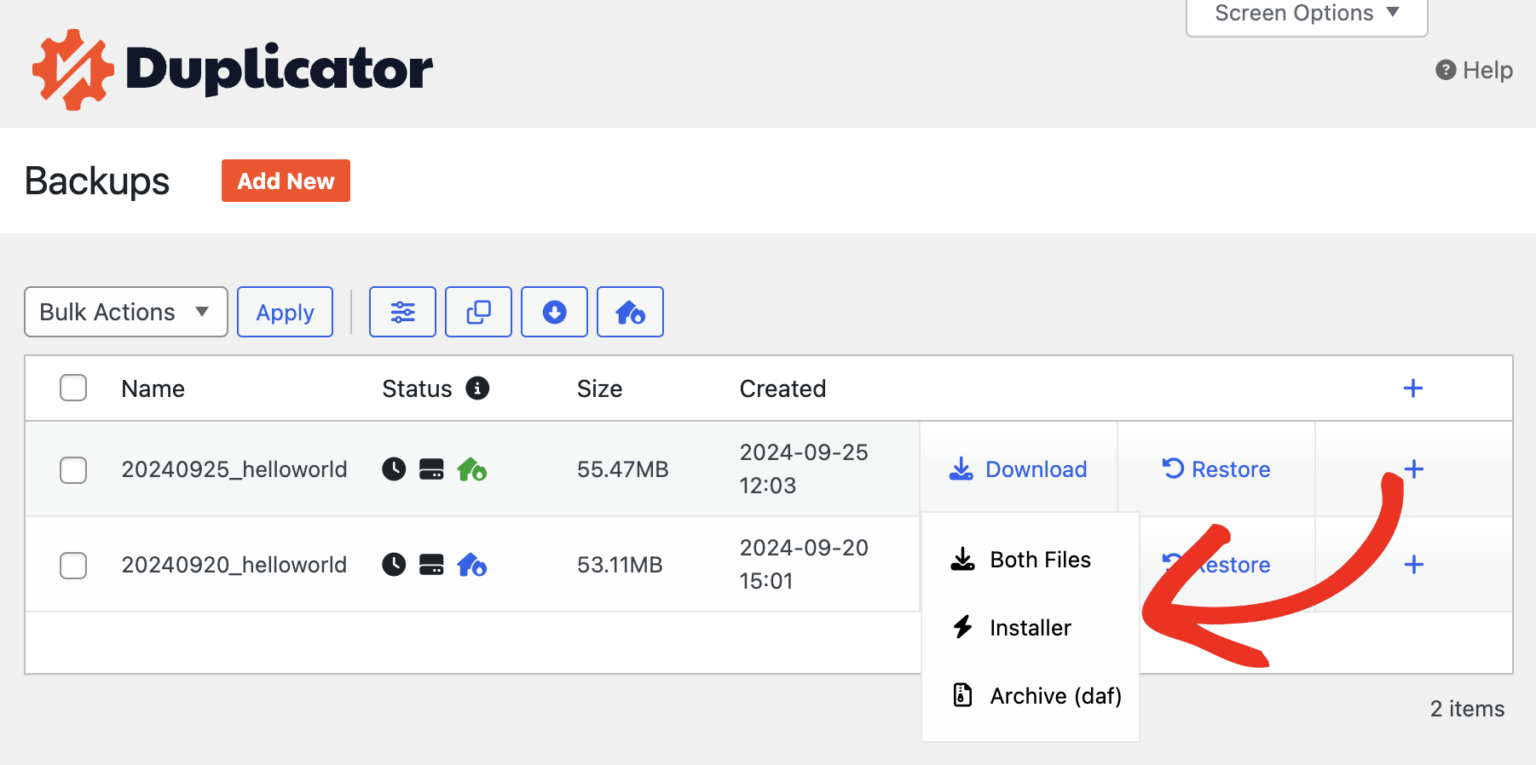
Task: Click the disaster recovery house icon in toolbar
Action: point(630,312)
